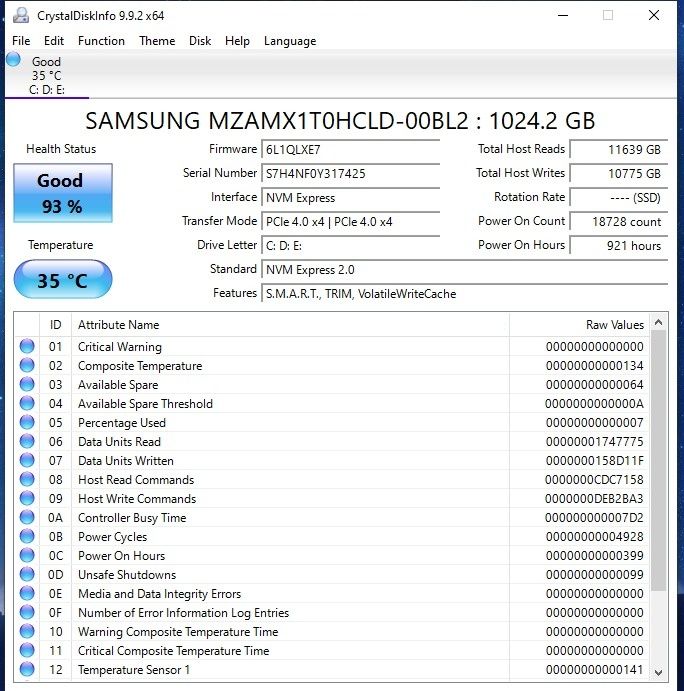Click the status orb for Data Units Read
Image resolution: width=684 pixels, height=691 pixels.
(27, 441)
